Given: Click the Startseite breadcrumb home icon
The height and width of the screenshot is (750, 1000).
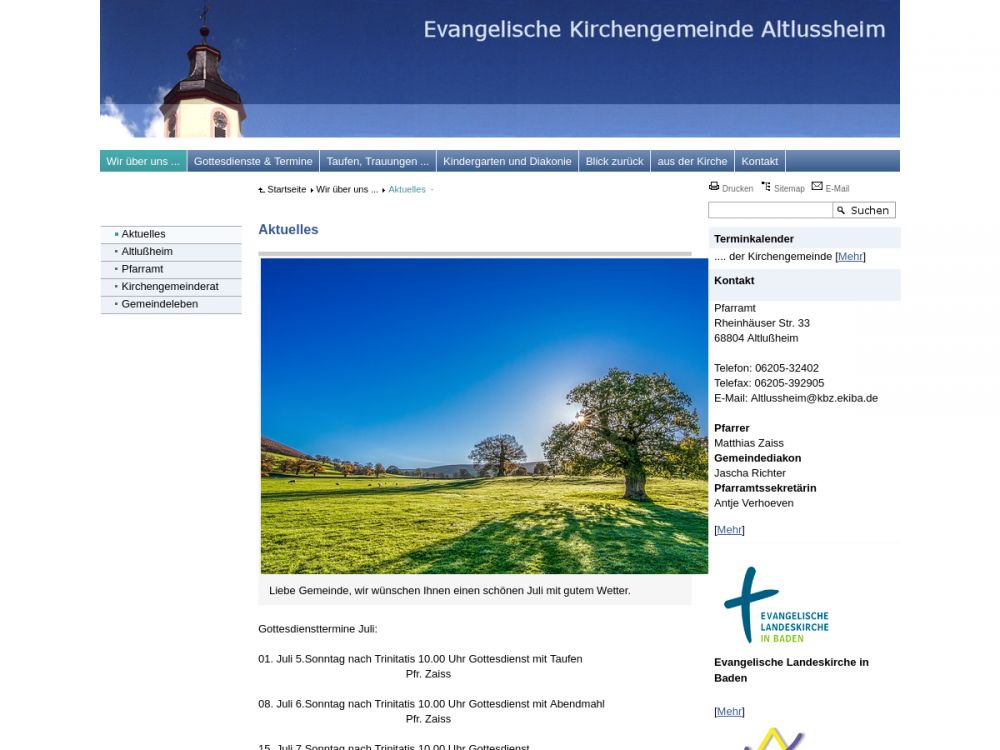Looking at the screenshot, I should pos(262,190).
